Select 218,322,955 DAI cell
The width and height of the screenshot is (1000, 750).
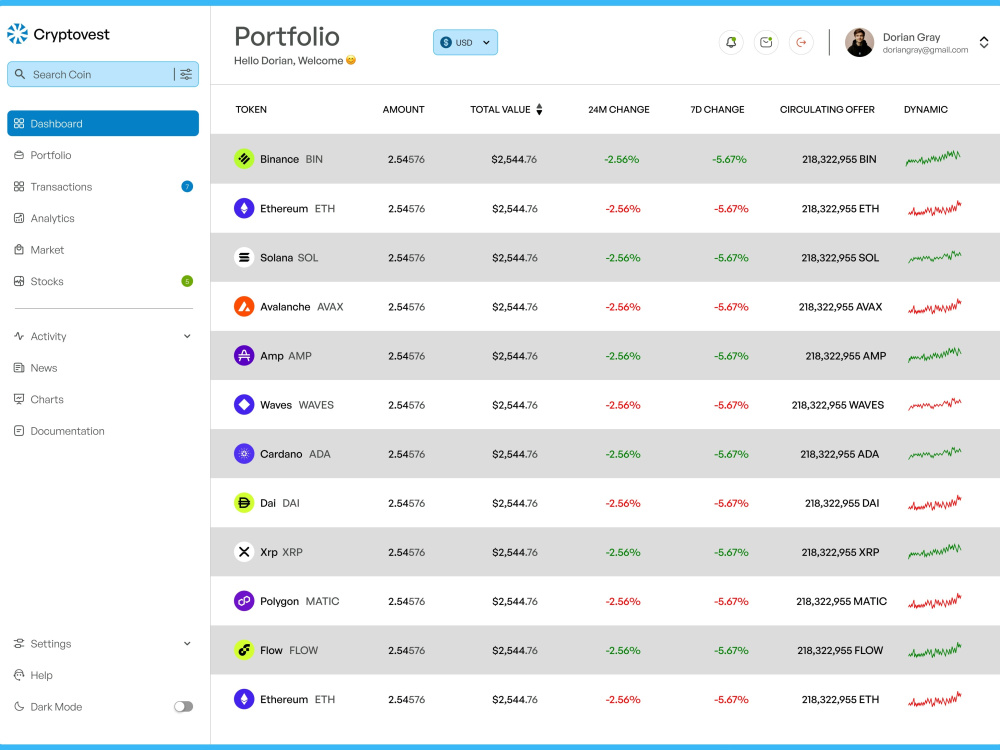[842, 503]
